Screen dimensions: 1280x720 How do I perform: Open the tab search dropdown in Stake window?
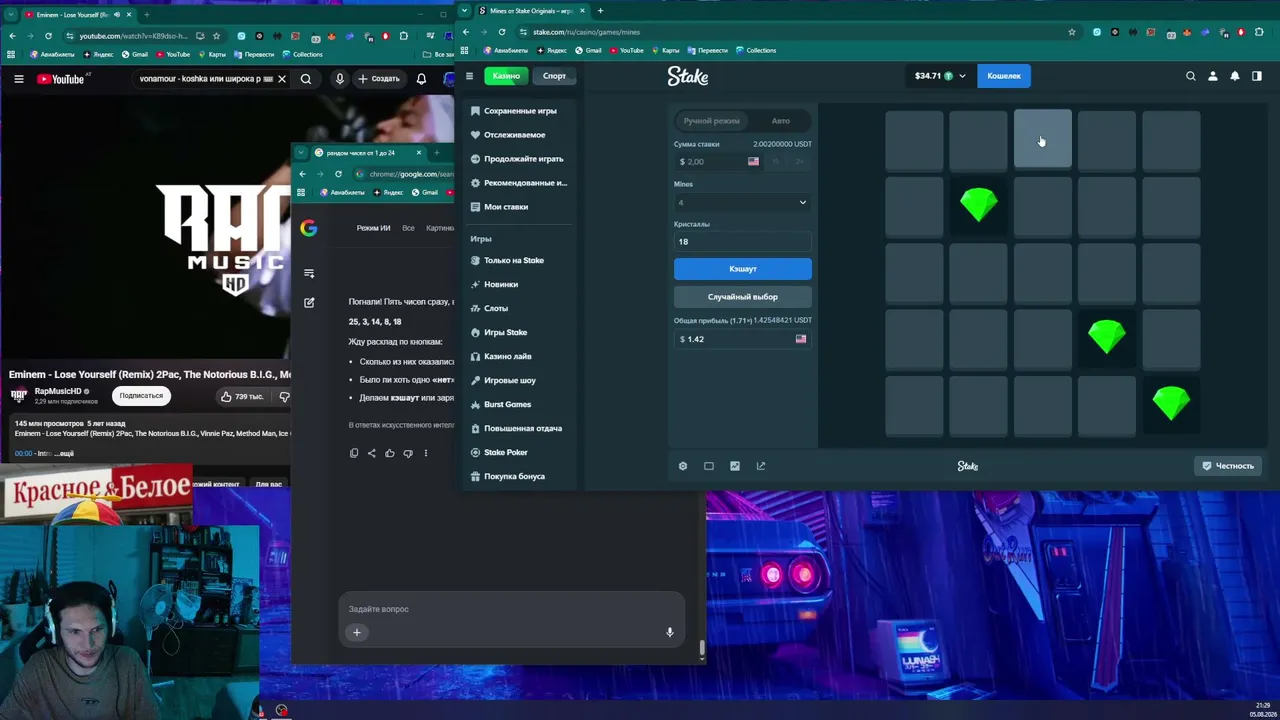464,11
